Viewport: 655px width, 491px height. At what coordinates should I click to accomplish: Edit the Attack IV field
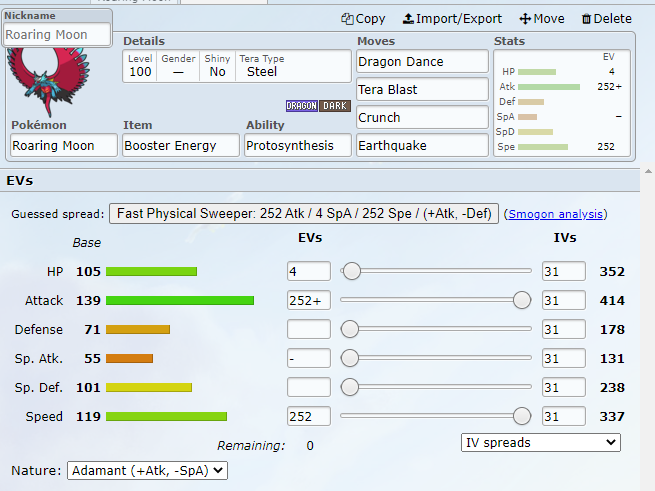click(564, 300)
